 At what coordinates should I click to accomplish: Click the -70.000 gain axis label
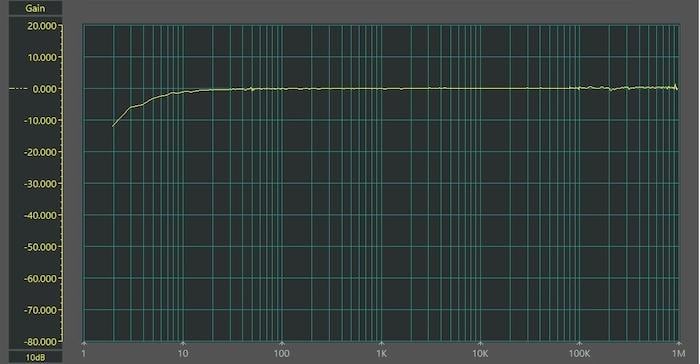(41, 310)
